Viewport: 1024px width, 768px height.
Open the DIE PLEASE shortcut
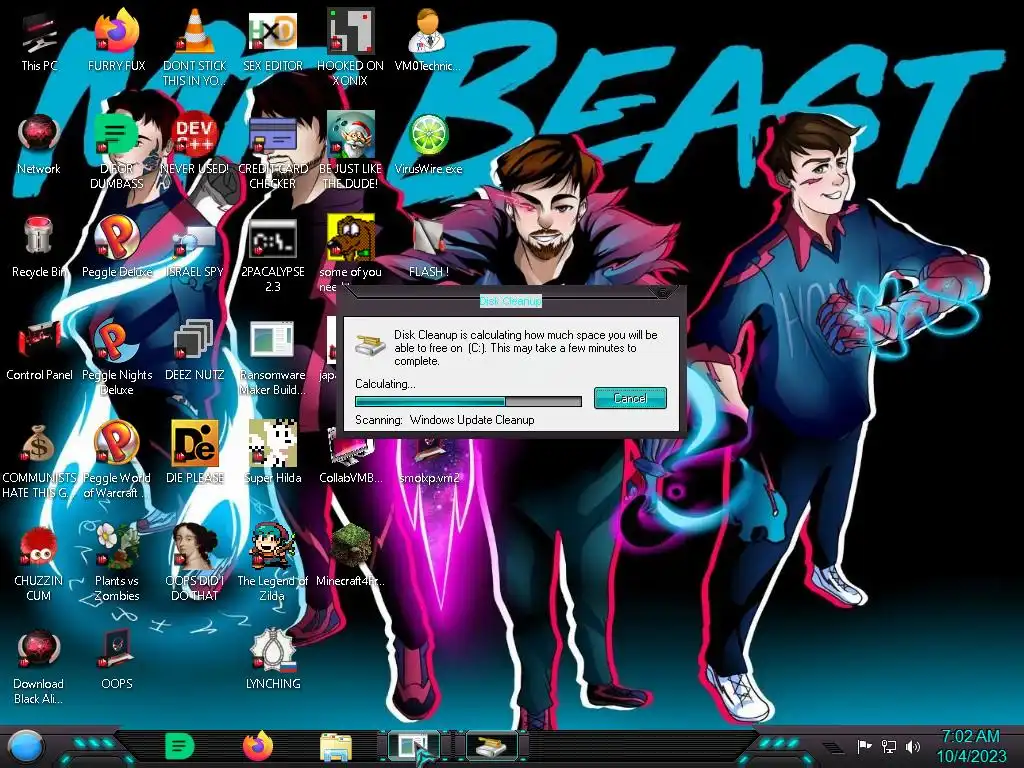coord(195,445)
